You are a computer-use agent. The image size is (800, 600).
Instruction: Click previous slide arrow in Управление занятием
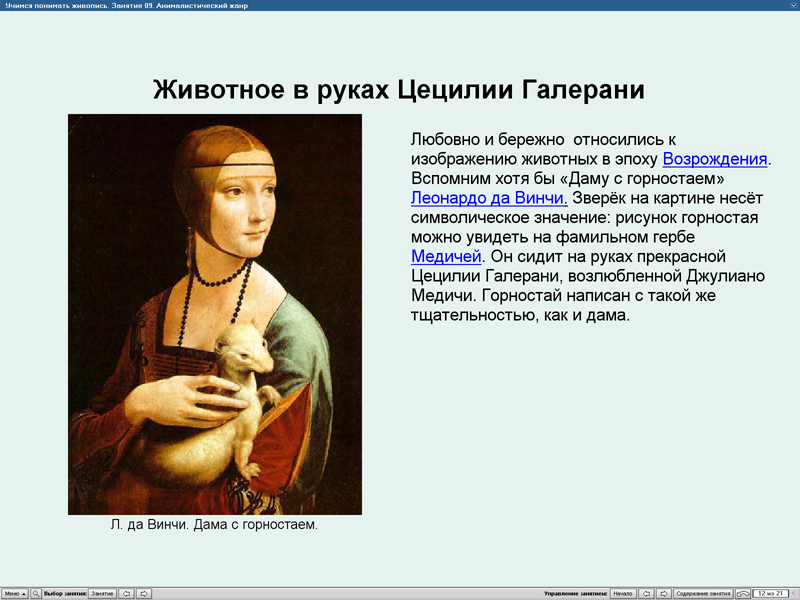(x=647, y=592)
